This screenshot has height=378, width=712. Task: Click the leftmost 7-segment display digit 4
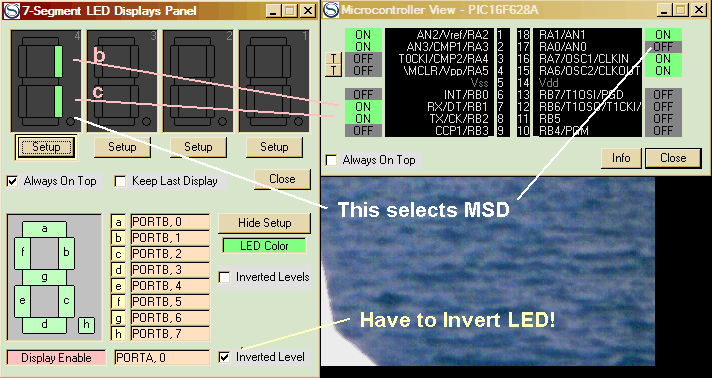click(46, 81)
